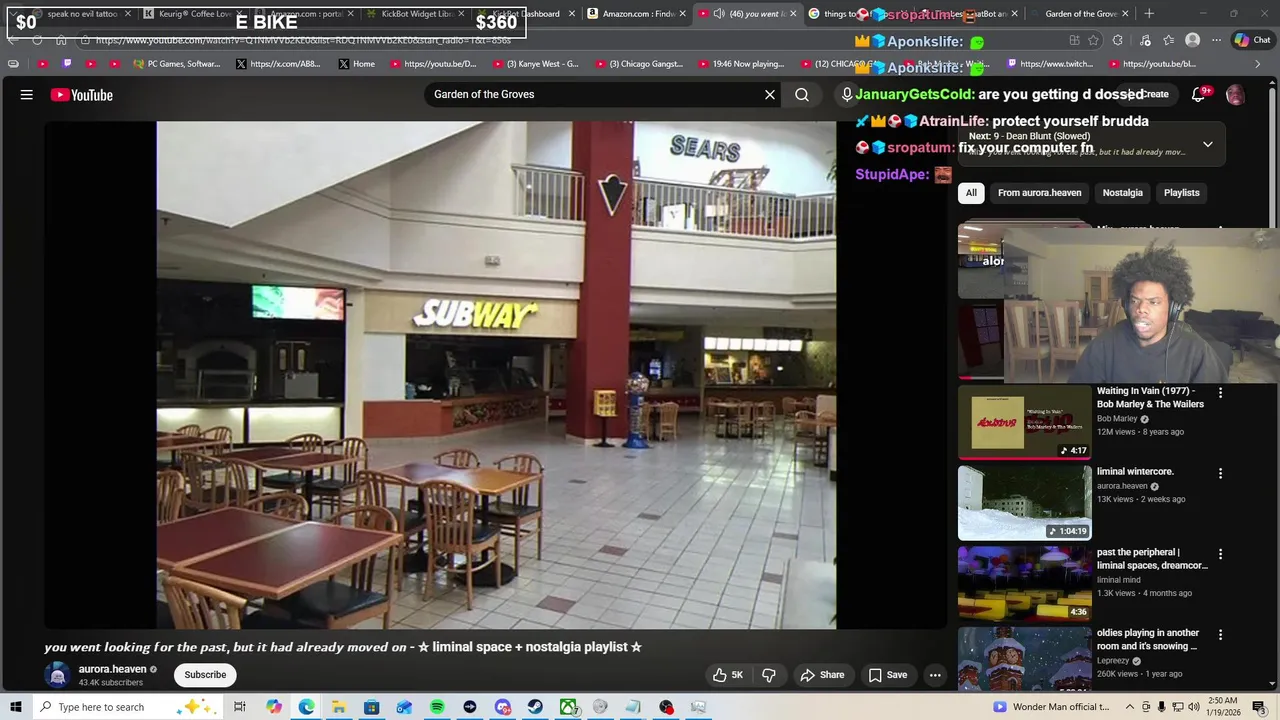Like the video with thumbs up
The image size is (1280, 720).
point(728,675)
